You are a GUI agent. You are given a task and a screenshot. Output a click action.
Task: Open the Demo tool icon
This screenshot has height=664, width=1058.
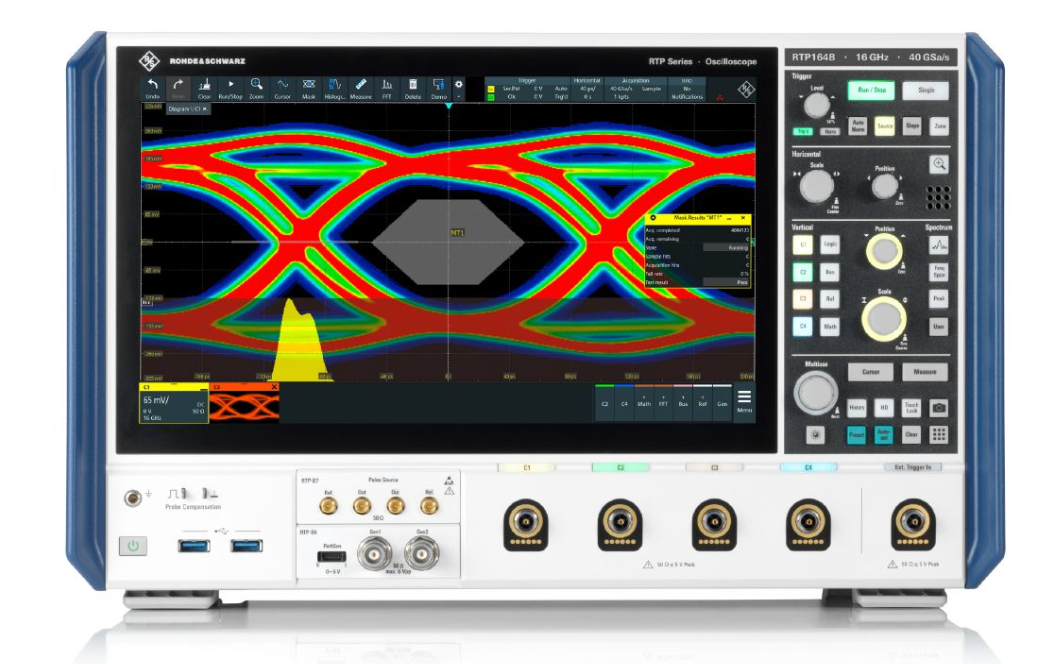[x=439, y=88]
